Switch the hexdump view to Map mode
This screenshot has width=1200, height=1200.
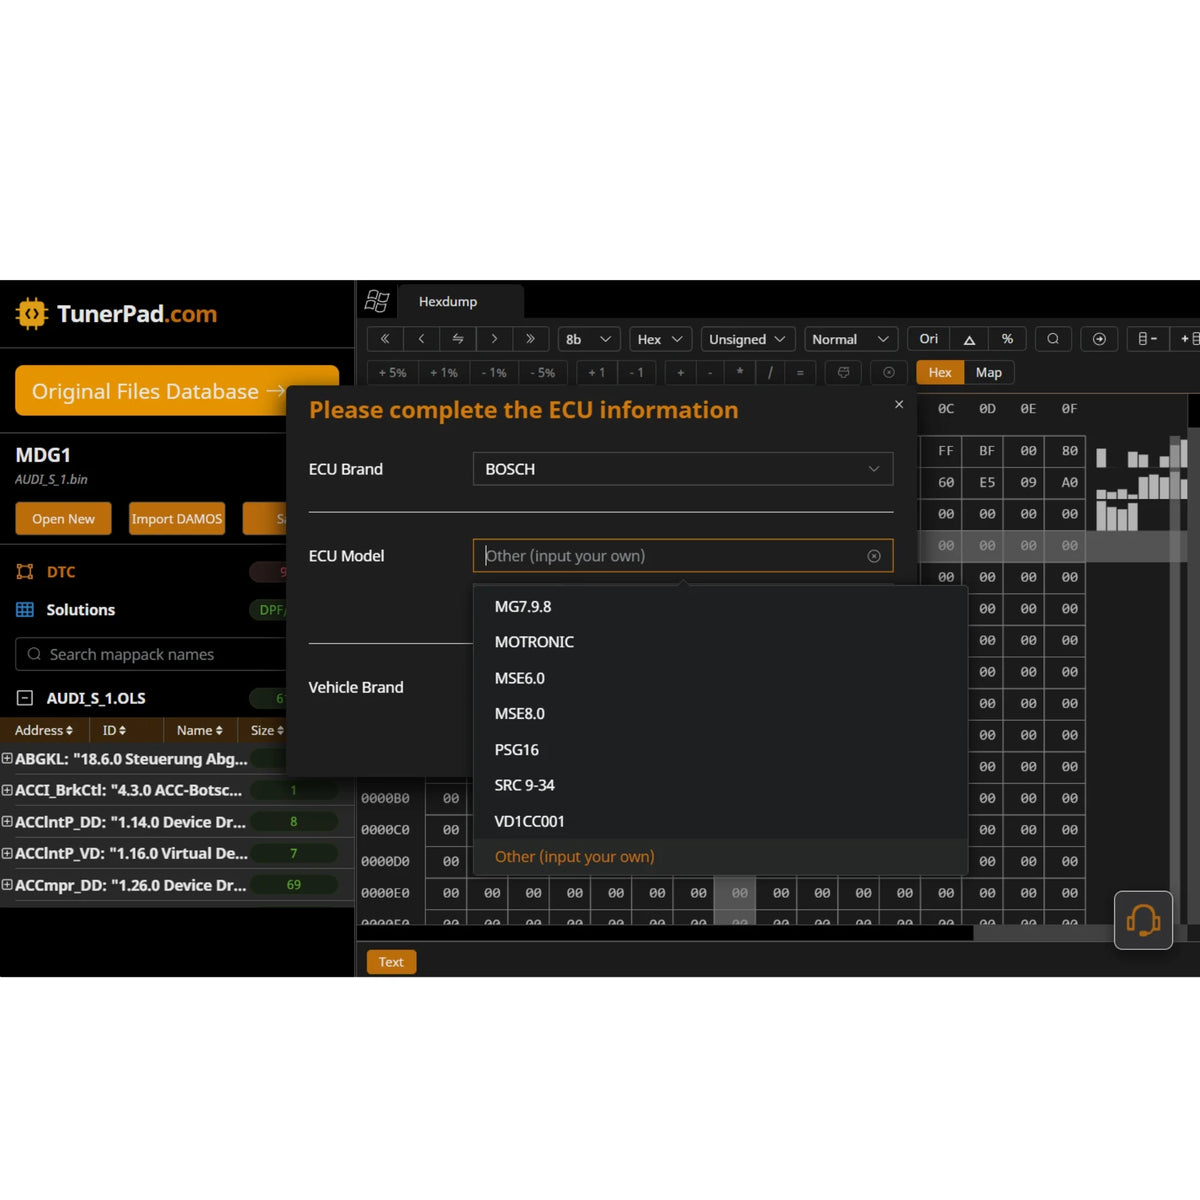(989, 372)
